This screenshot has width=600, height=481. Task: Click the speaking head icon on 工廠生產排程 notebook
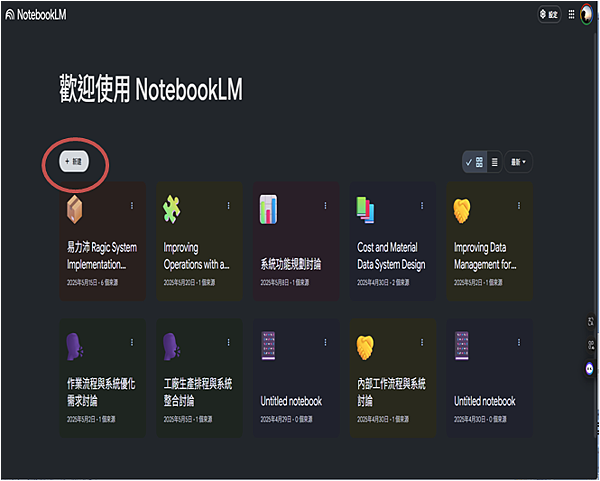point(171,347)
